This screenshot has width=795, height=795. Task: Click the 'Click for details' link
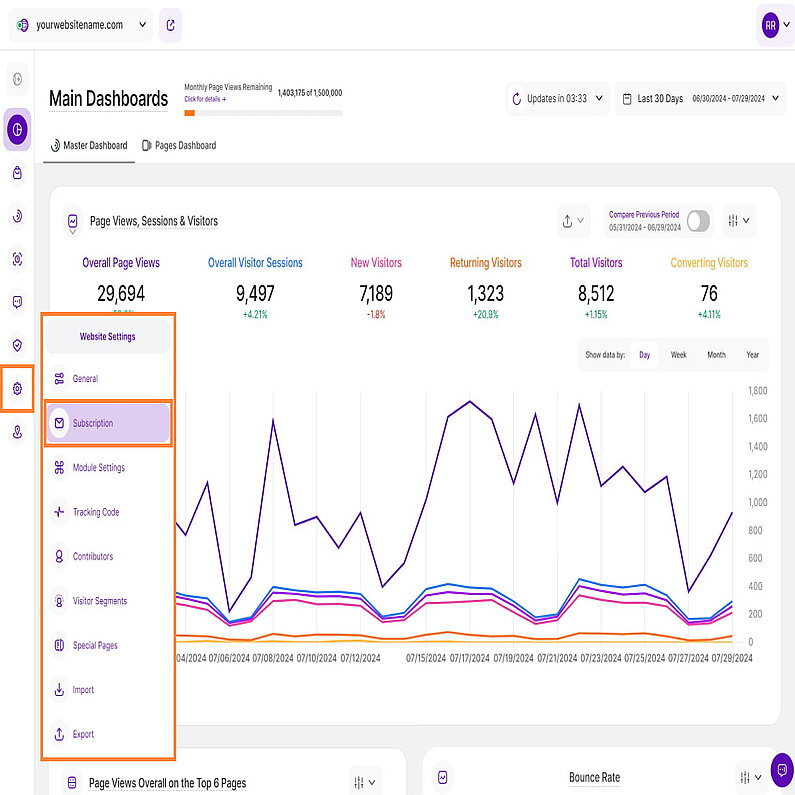(205, 100)
